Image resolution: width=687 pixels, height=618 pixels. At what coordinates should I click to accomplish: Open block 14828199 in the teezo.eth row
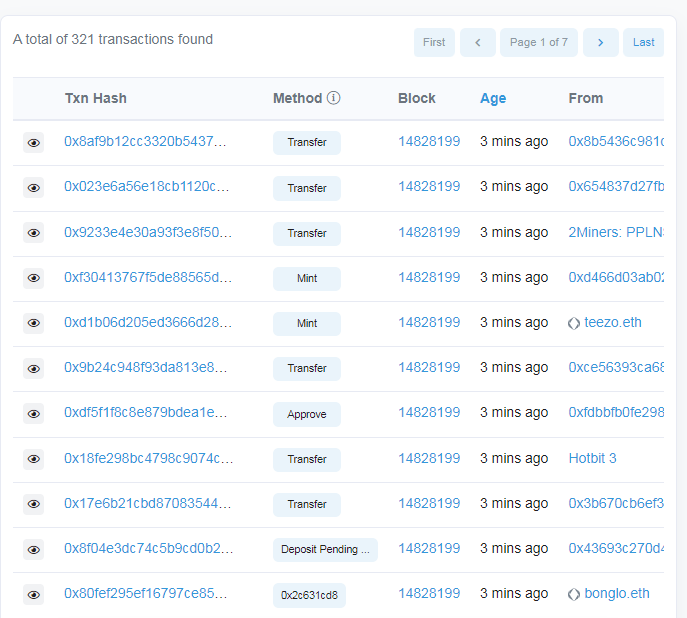(x=429, y=322)
